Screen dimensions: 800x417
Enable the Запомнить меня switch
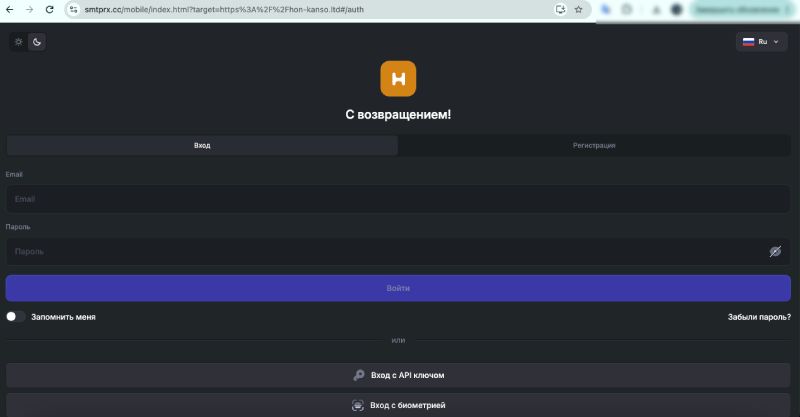[x=15, y=316]
